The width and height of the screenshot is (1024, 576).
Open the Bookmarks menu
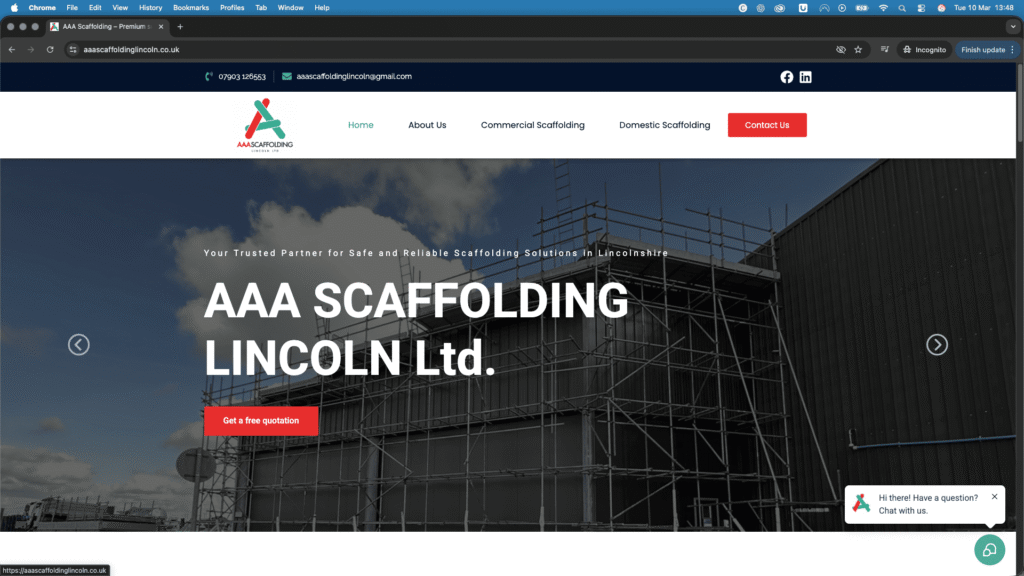click(191, 8)
